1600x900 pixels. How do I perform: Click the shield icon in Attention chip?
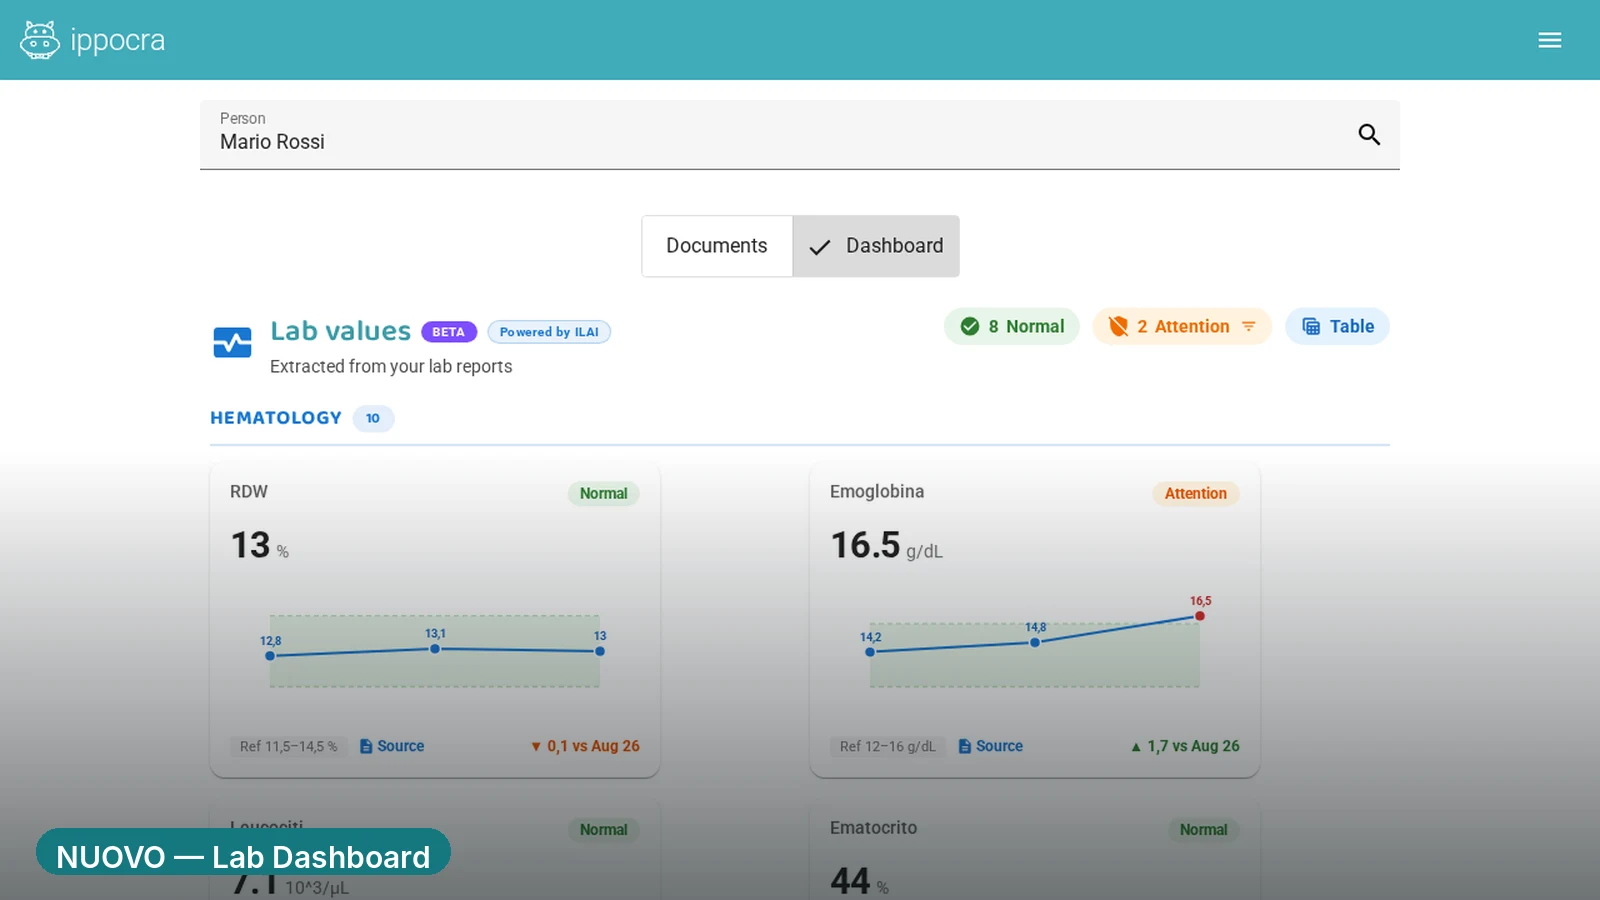click(1118, 326)
